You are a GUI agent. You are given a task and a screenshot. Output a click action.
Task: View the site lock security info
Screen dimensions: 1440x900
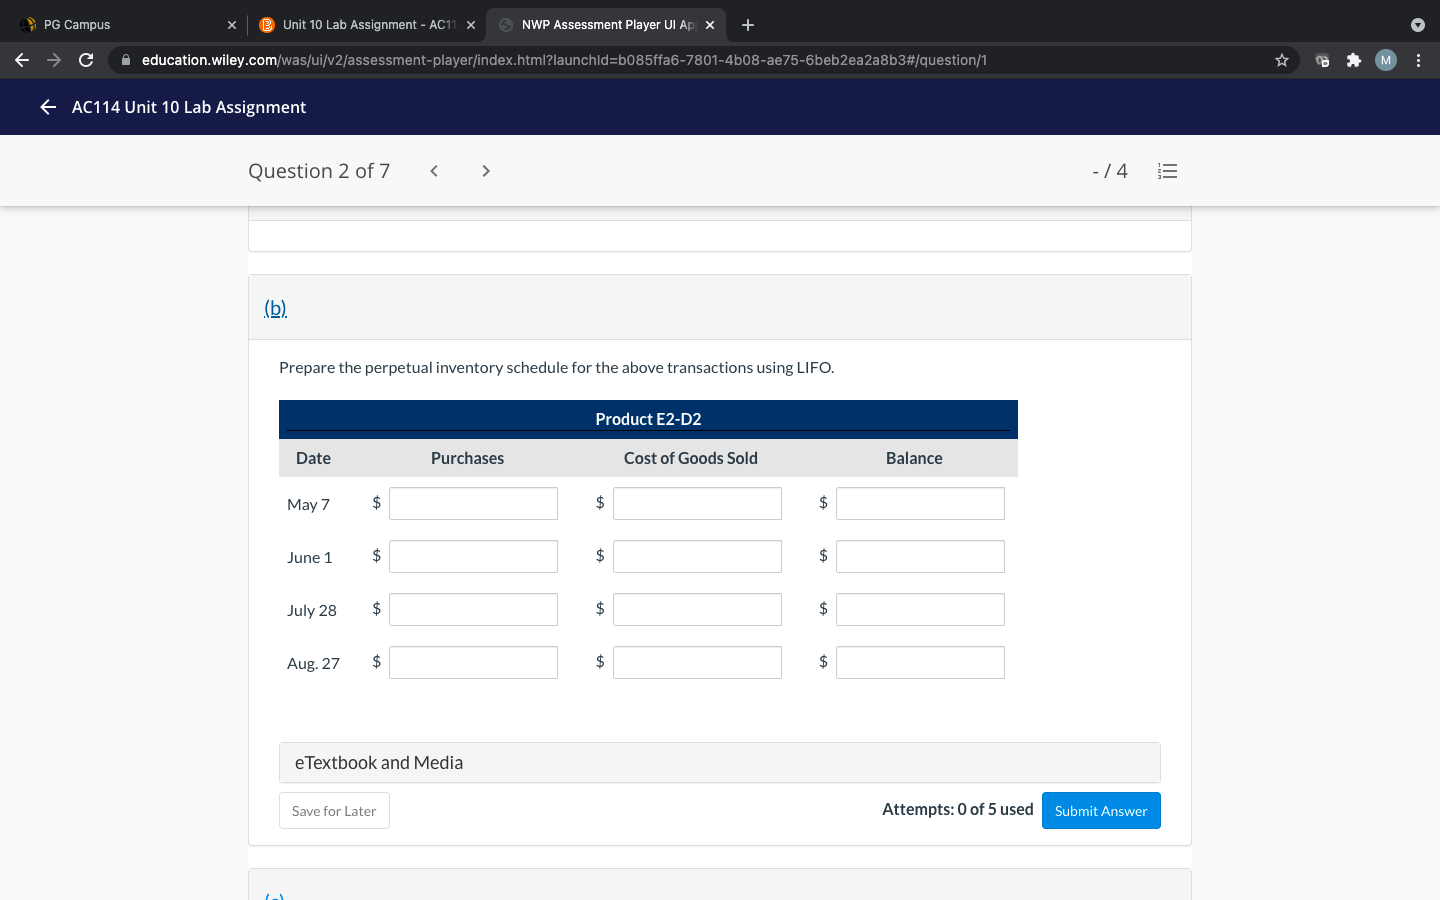pos(126,60)
